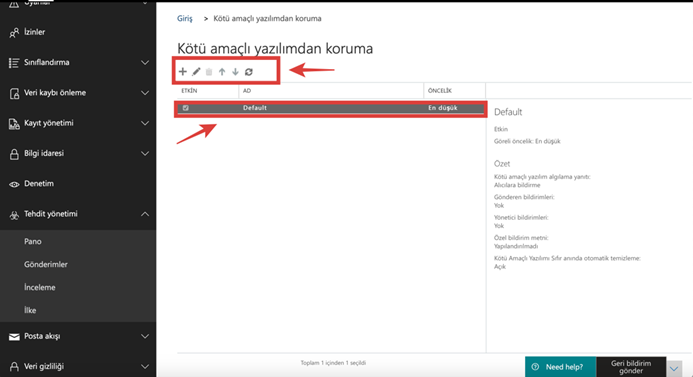This screenshot has width=693, height=377.
Task: Collapse the Tehdit yönetimi chevron
Action: click(x=145, y=214)
